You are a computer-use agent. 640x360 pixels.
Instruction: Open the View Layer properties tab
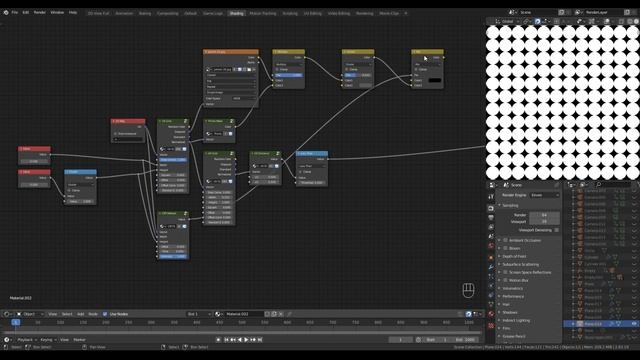491,227
